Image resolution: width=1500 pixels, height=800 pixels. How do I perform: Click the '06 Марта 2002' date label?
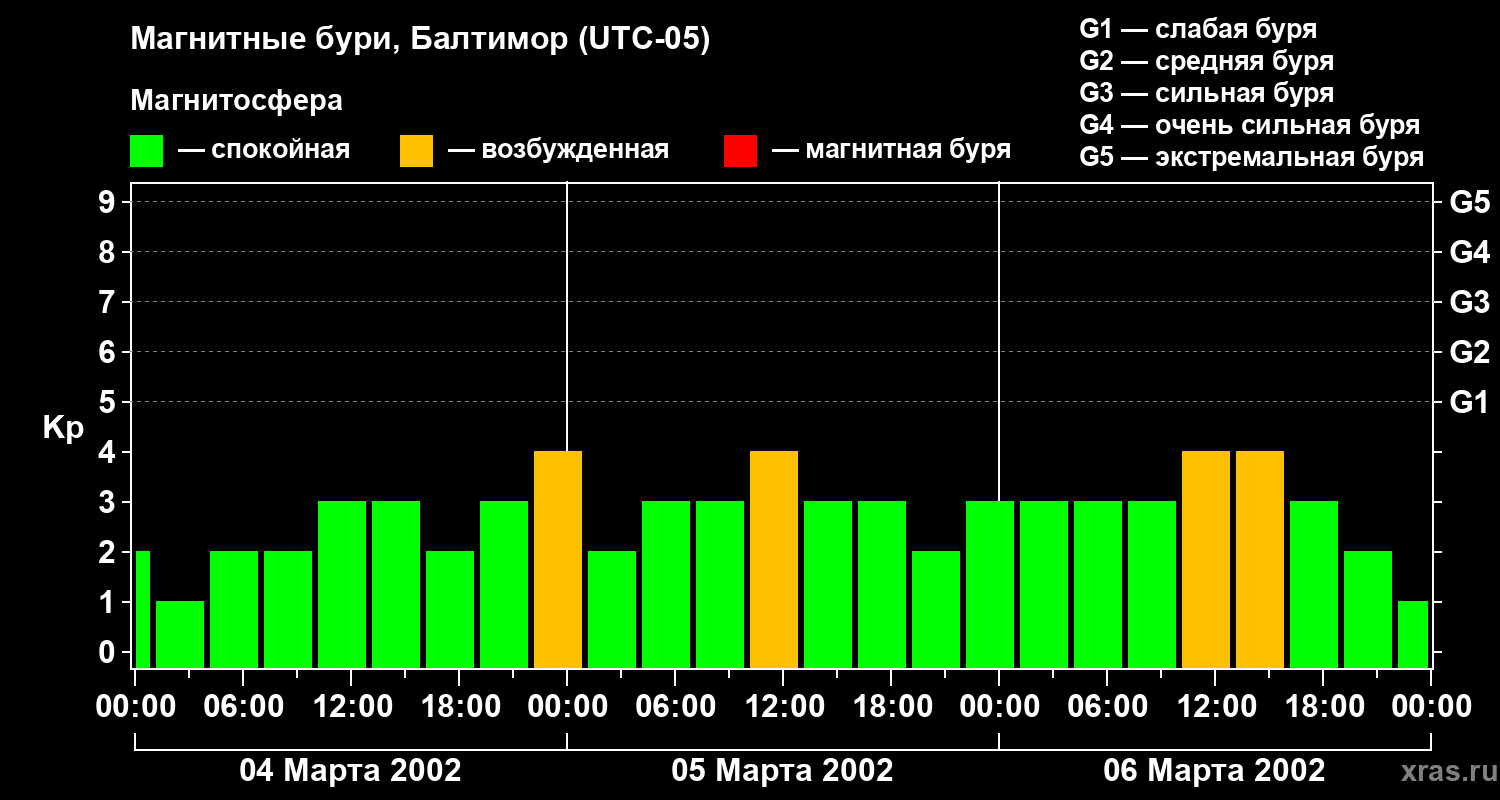[1214, 771]
